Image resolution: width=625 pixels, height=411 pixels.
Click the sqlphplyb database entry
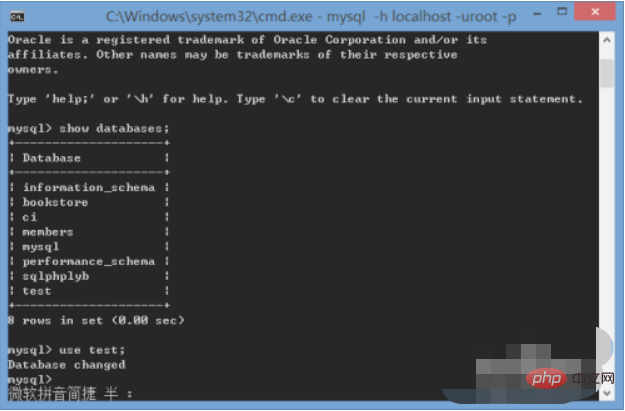point(56,276)
